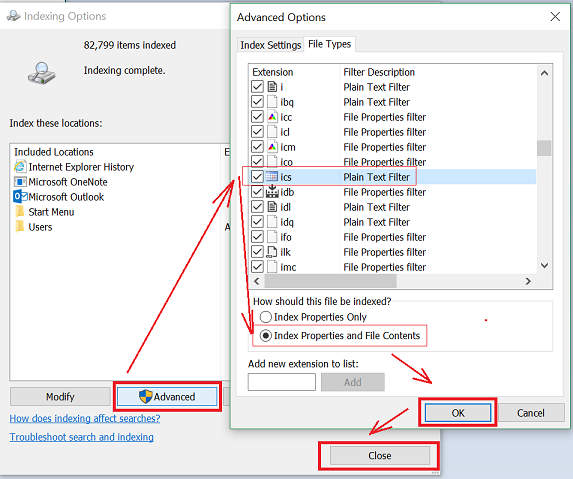Click the idb download file icon
Viewport: 573px width, 479px height.
tap(272, 192)
